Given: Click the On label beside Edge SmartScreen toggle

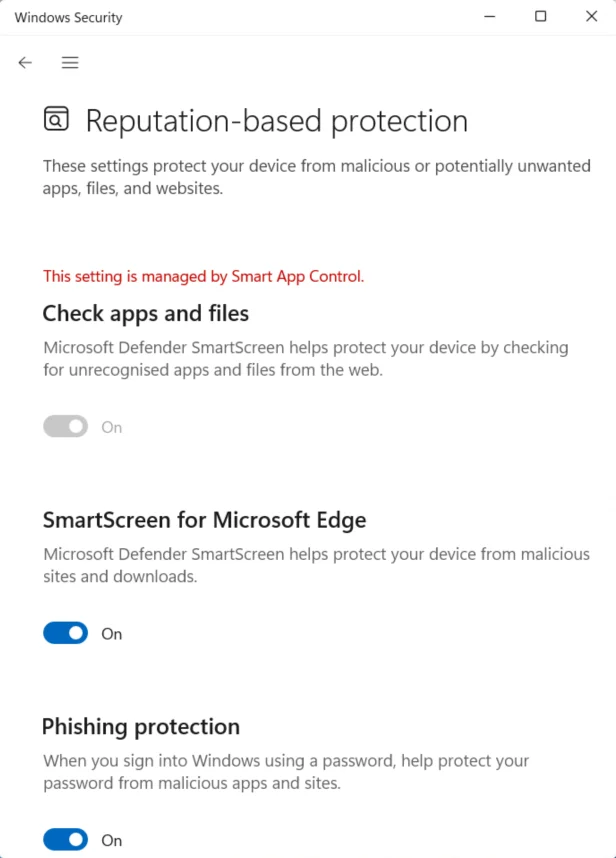Looking at the screenshot, I should (x=112, y=634).
